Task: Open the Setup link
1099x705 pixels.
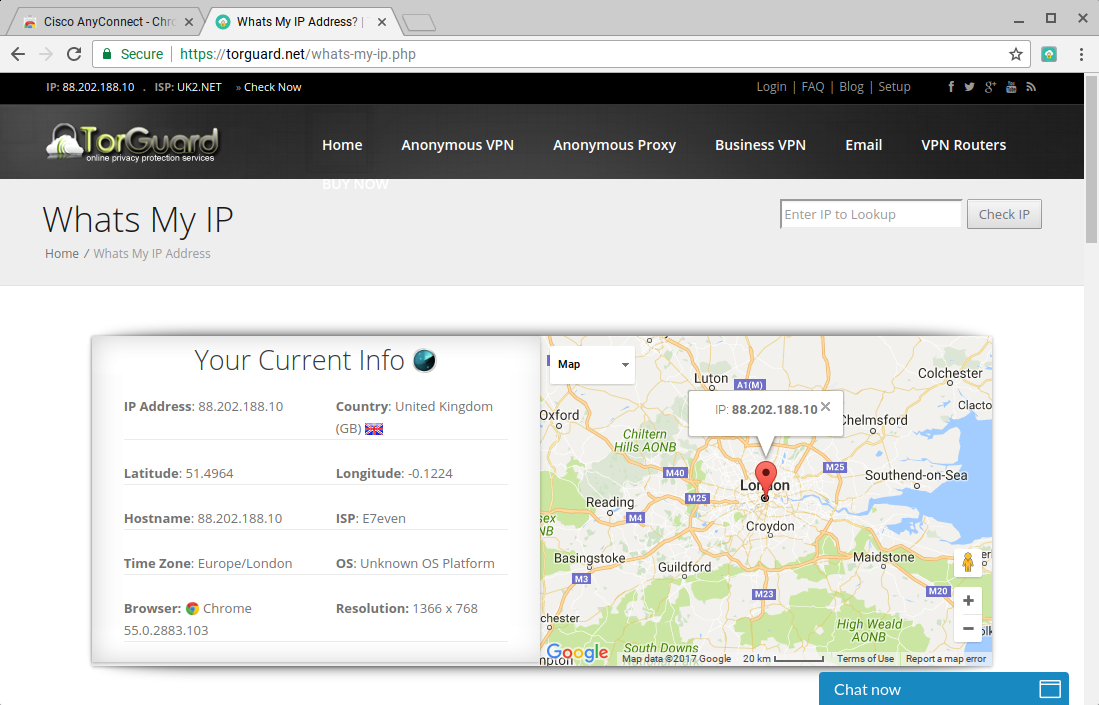Action: tap(894, 87)
